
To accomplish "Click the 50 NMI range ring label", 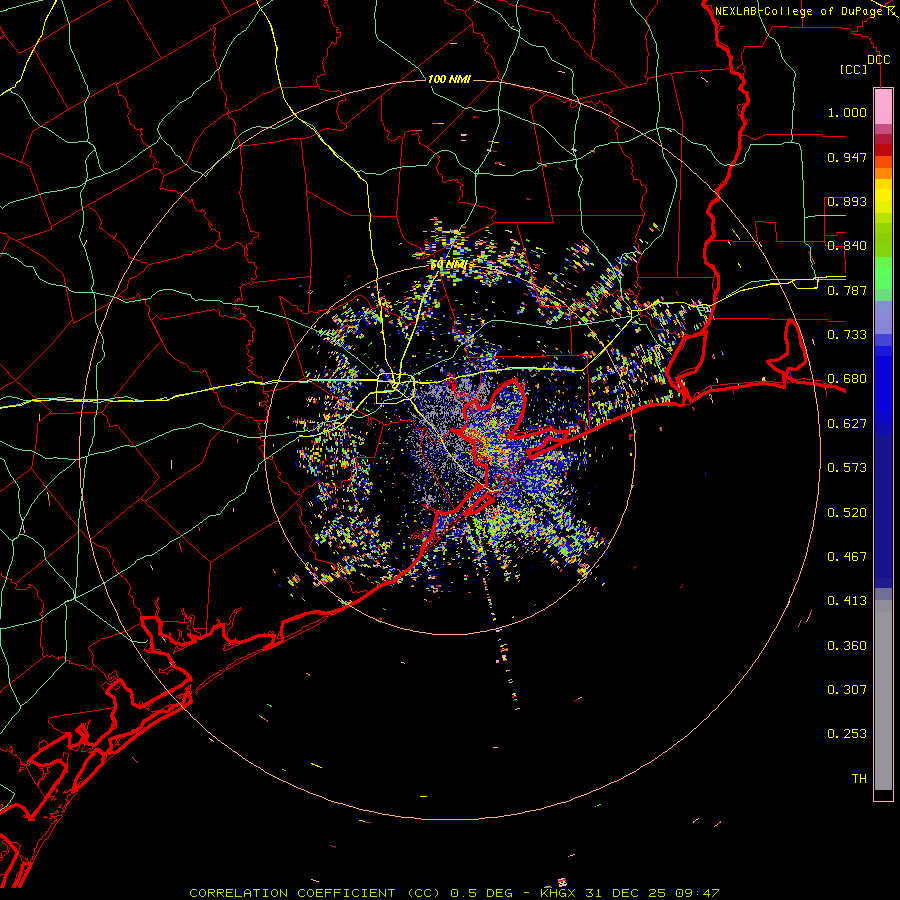I will tap(449, 265).
